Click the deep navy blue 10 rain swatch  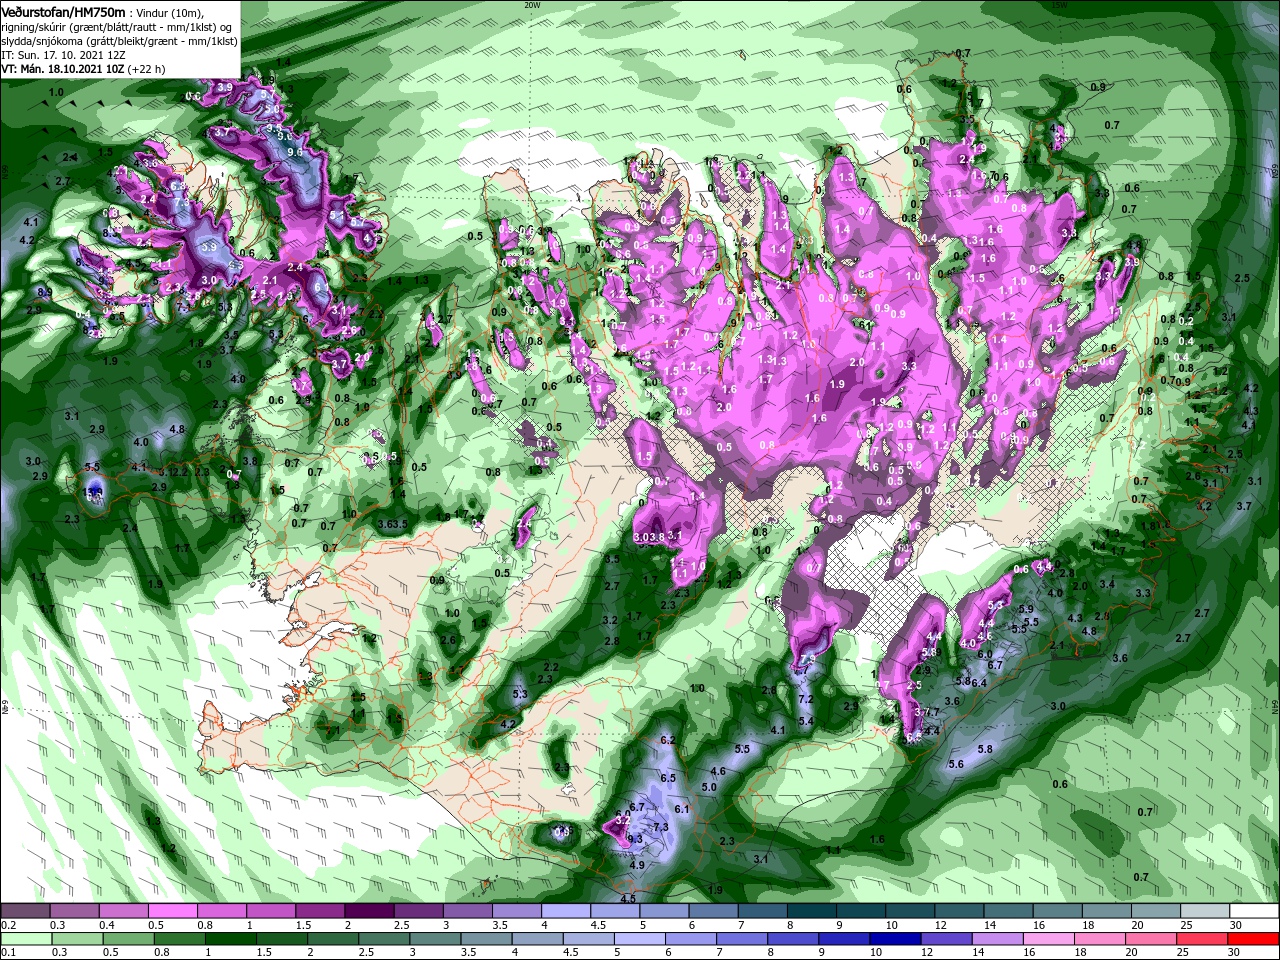point(895,939)
